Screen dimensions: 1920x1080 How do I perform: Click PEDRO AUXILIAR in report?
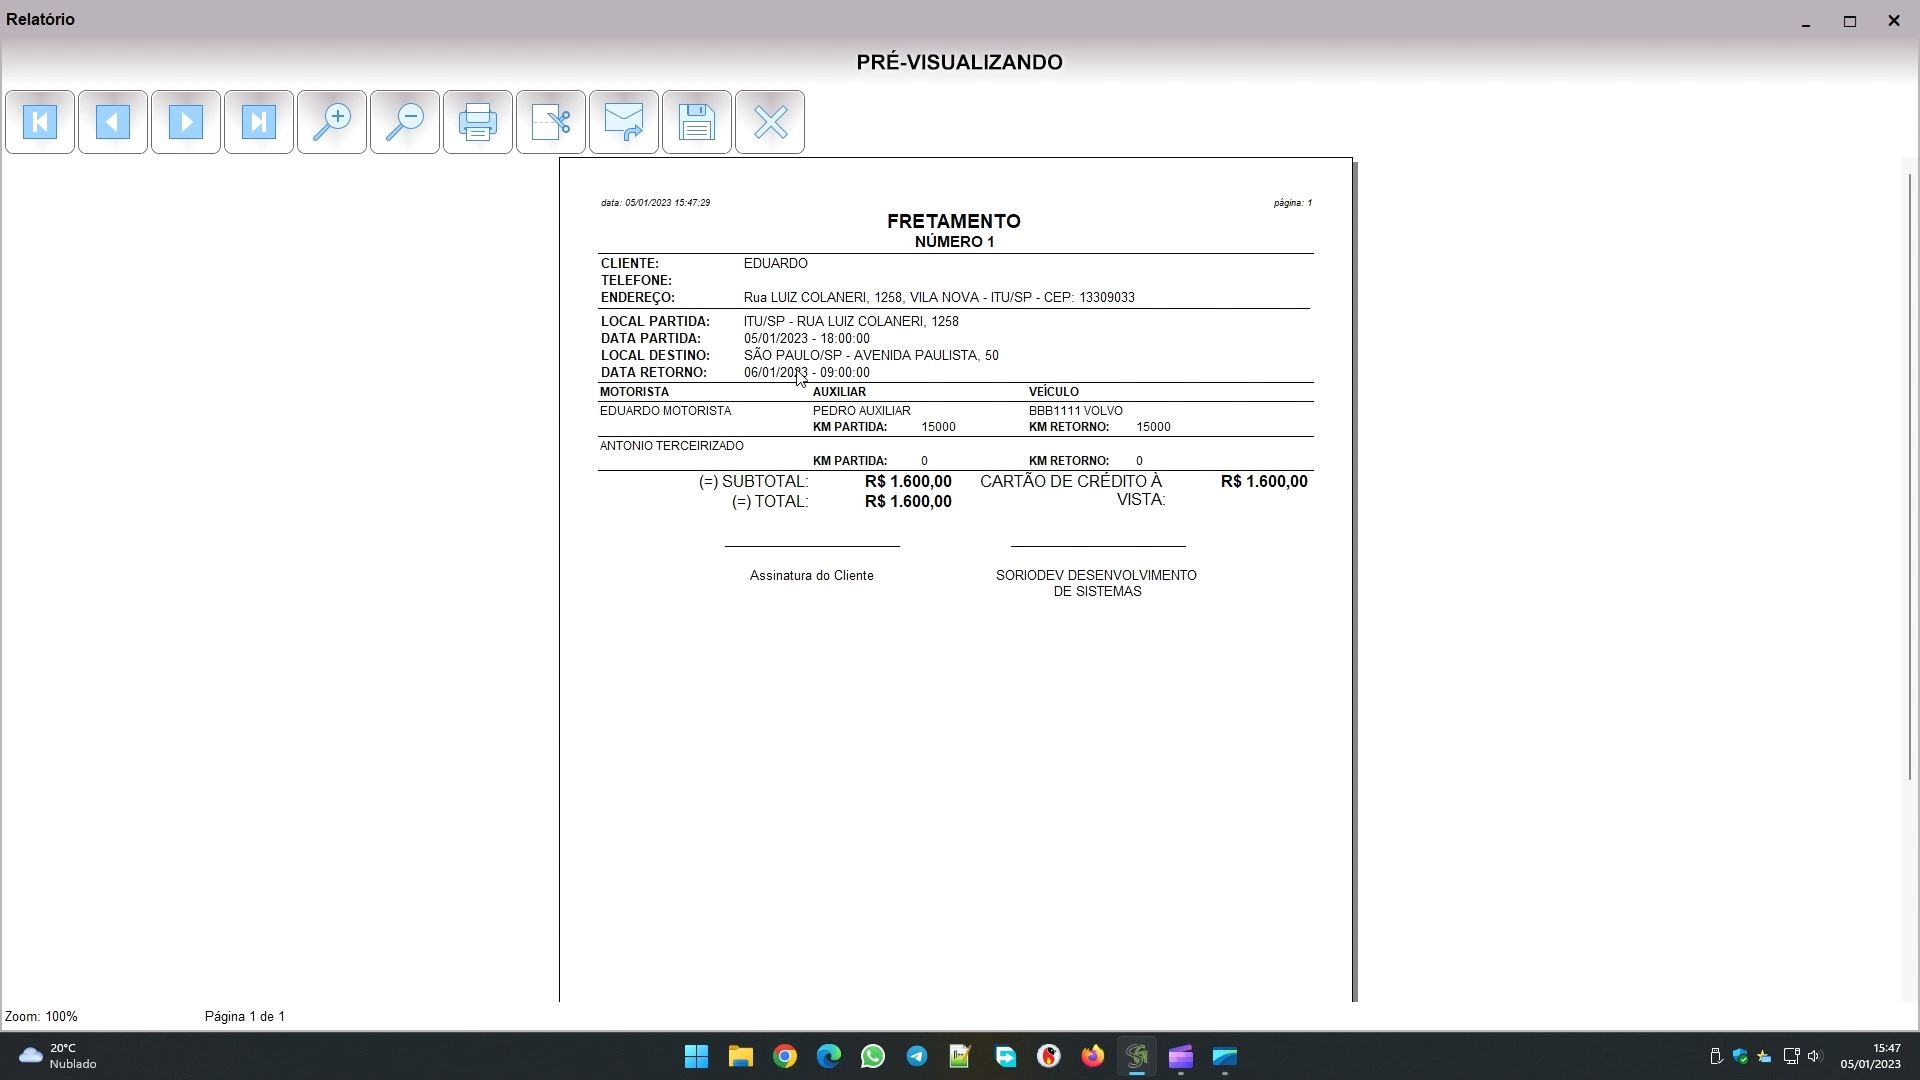pos(862,411)
